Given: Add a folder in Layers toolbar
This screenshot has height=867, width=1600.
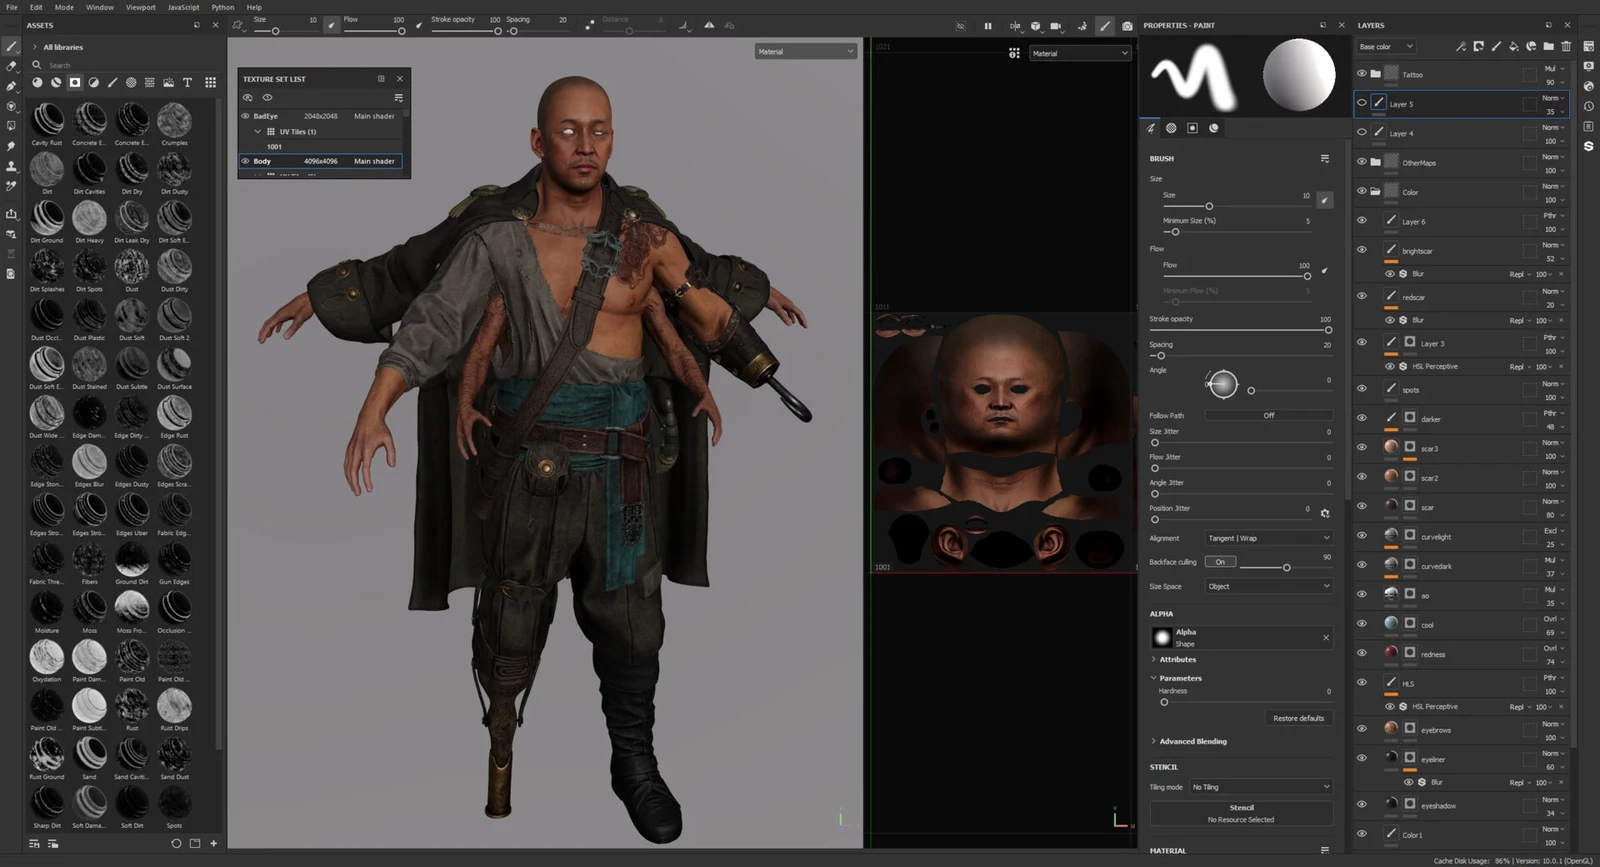Looking at the screenshot, I should pos(1548,46).
